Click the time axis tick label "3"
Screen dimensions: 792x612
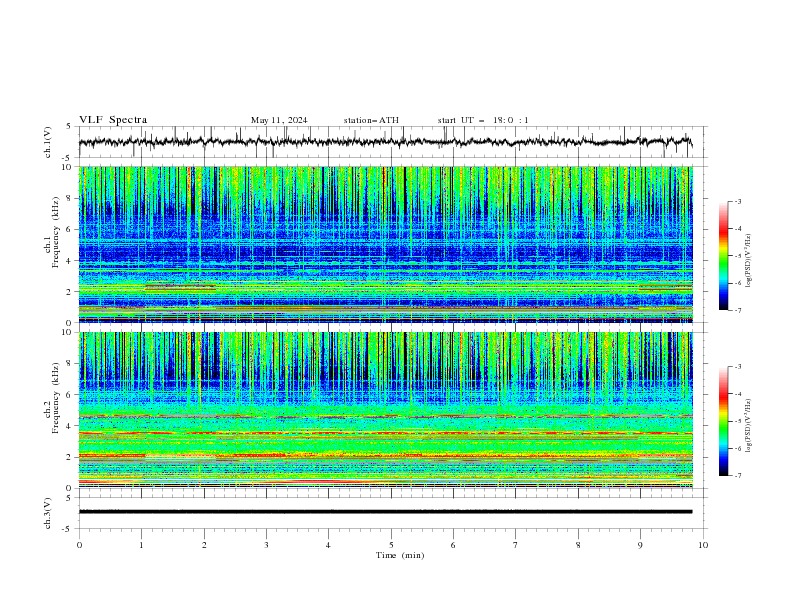tap(266, 545)
